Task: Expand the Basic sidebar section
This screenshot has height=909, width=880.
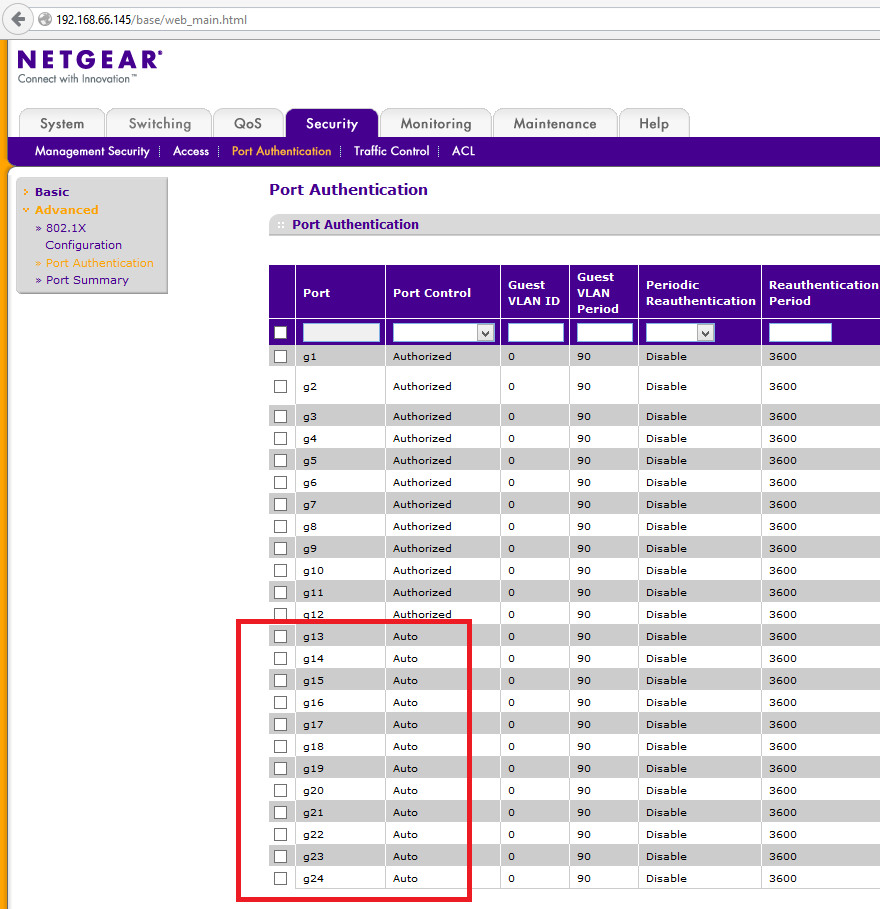Action: [52, 192]
